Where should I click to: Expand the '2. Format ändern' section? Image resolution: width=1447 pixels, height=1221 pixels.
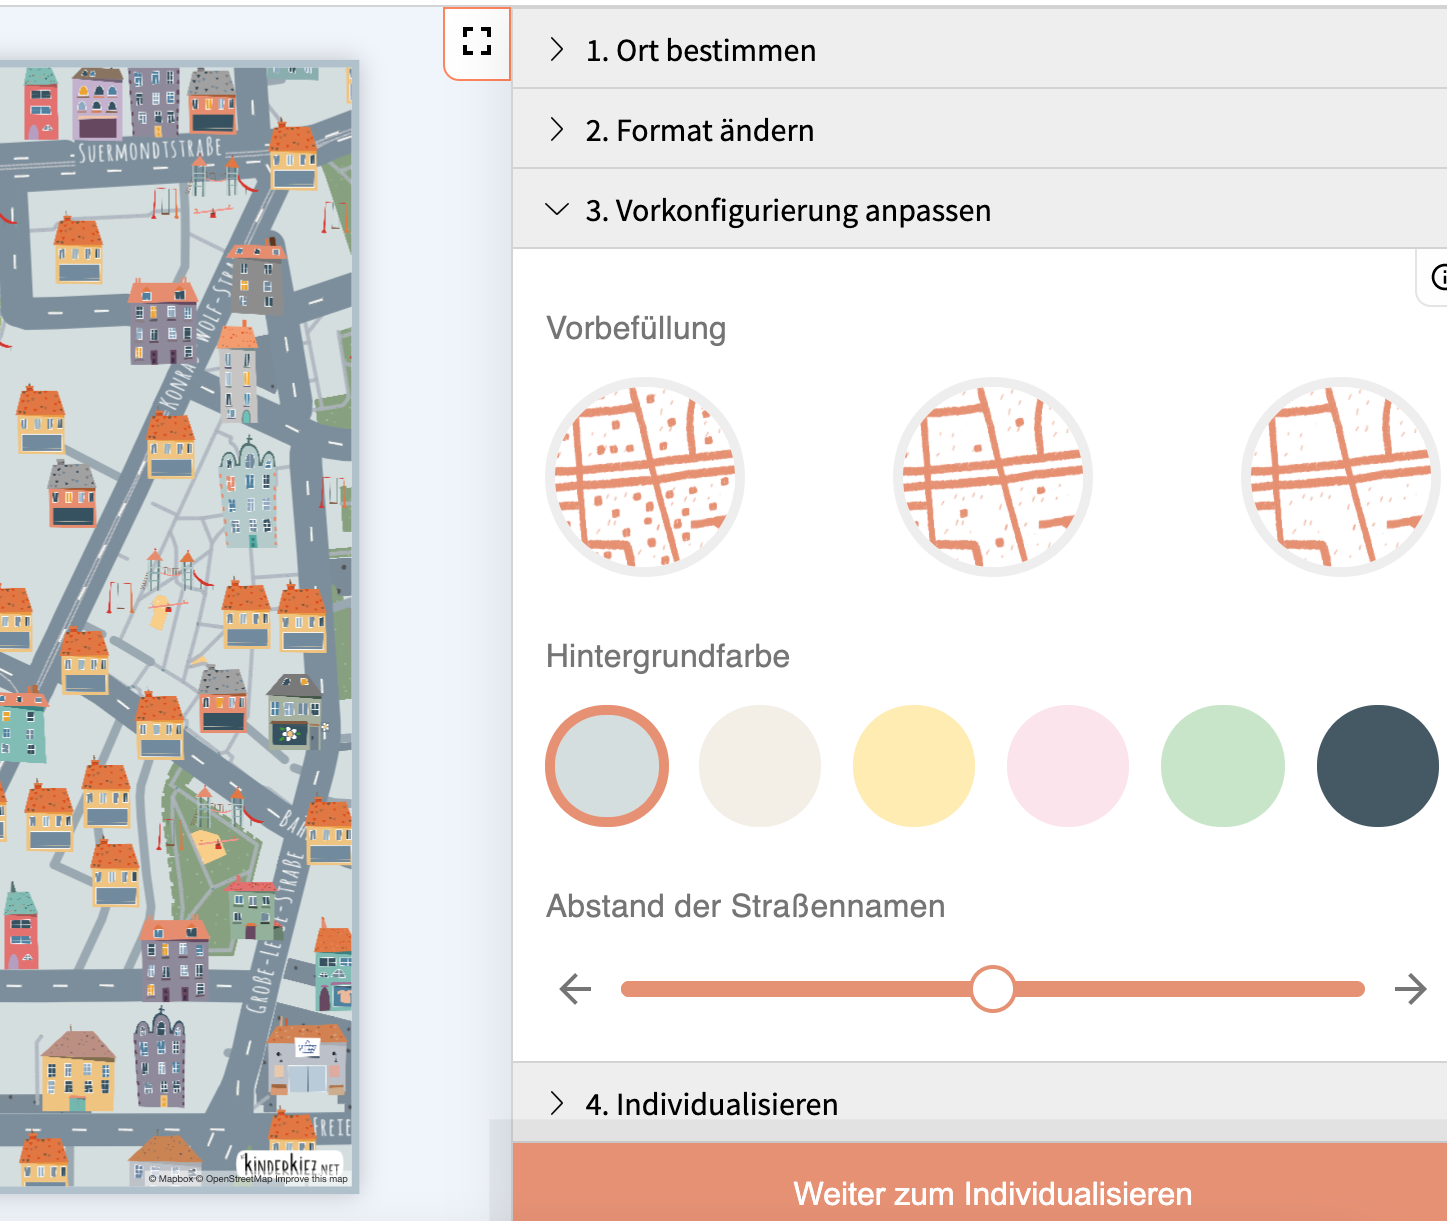[x=699, y=130]
